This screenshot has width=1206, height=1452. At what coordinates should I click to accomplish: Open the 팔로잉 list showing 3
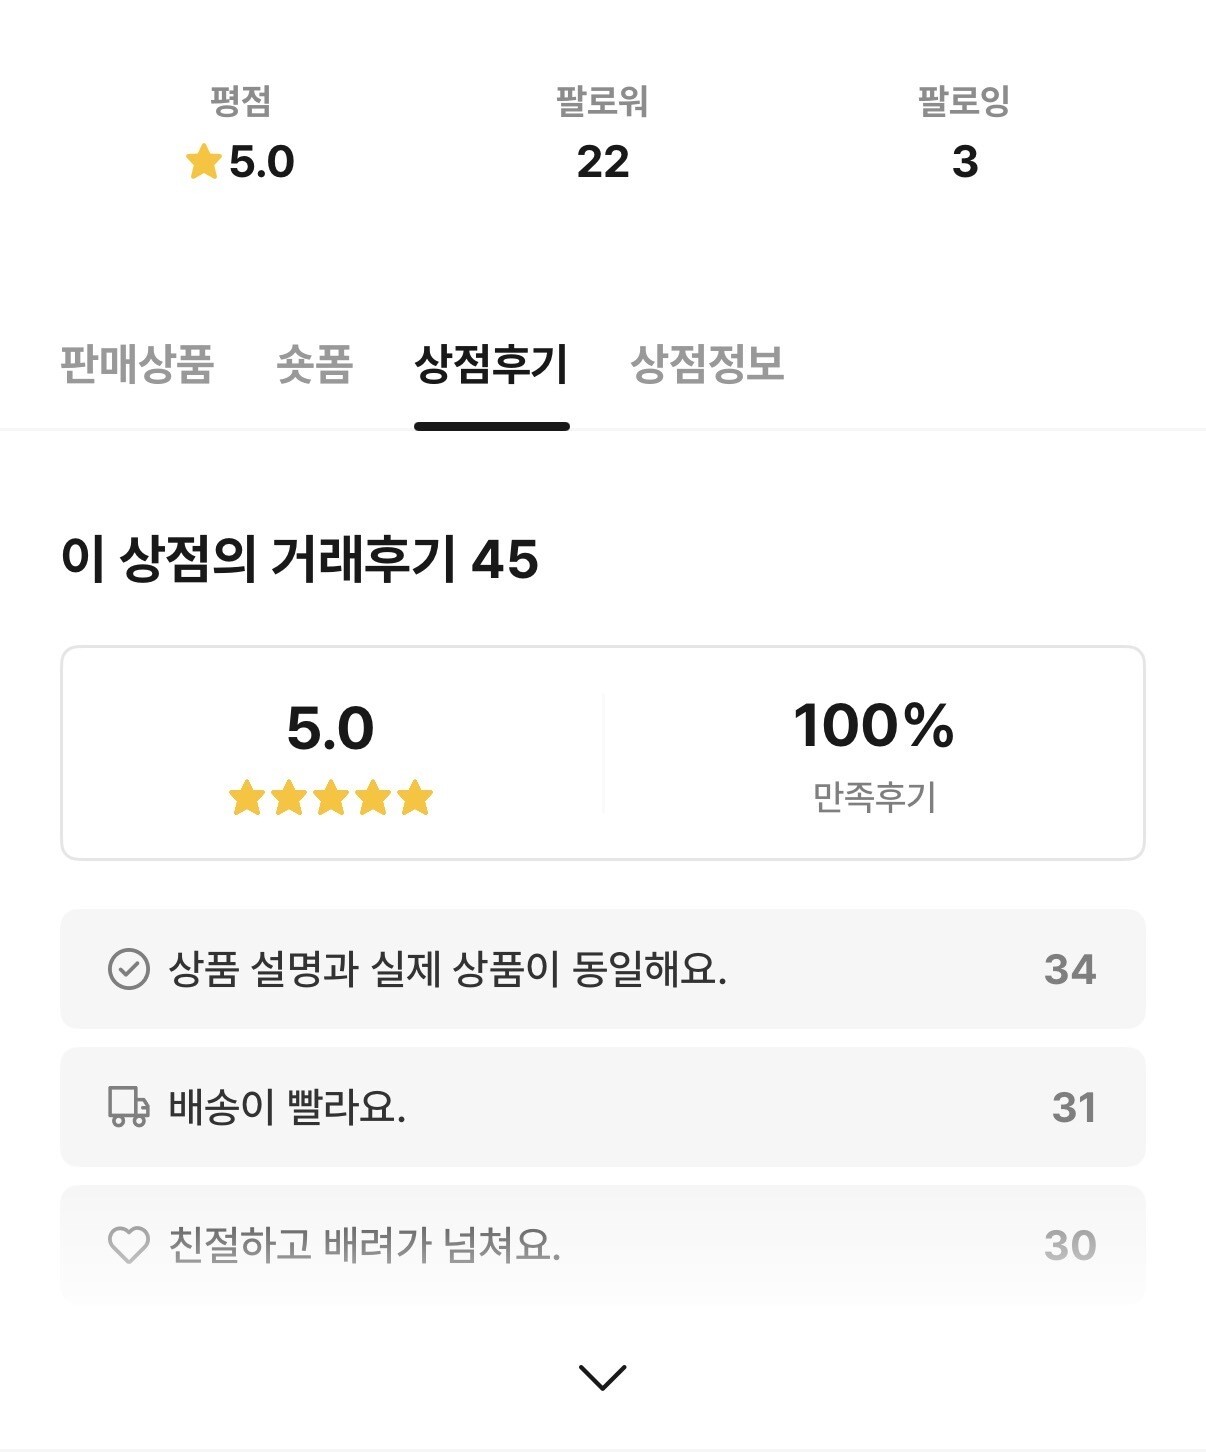tap(964, 162)
